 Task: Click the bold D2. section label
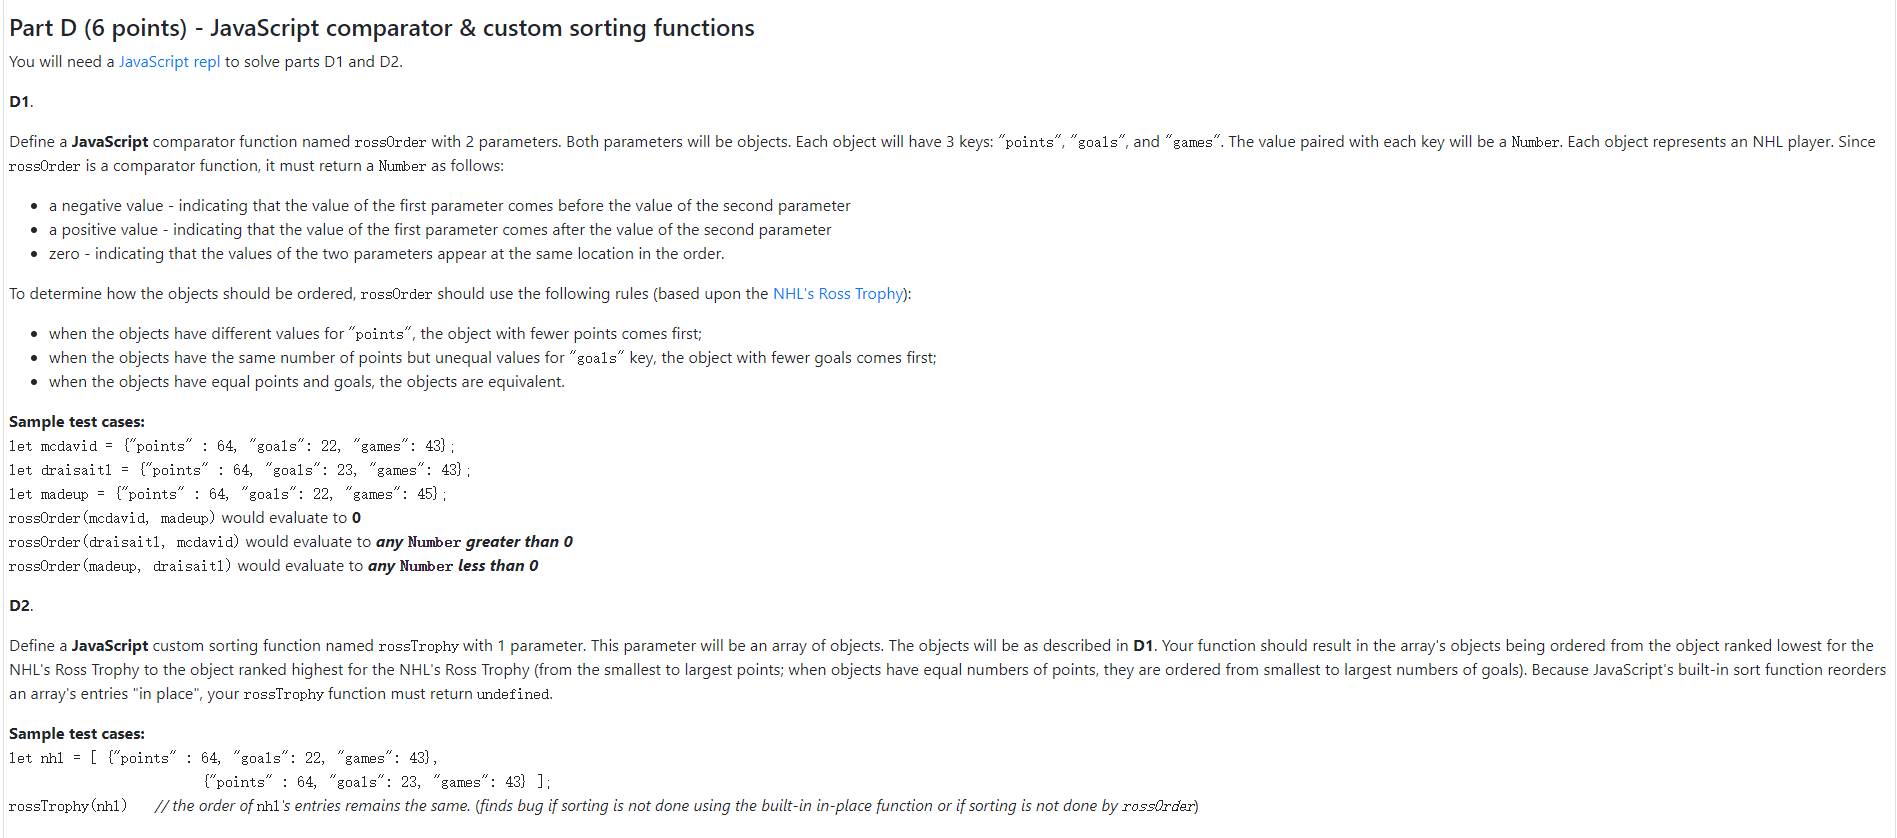tap(21, 606)
